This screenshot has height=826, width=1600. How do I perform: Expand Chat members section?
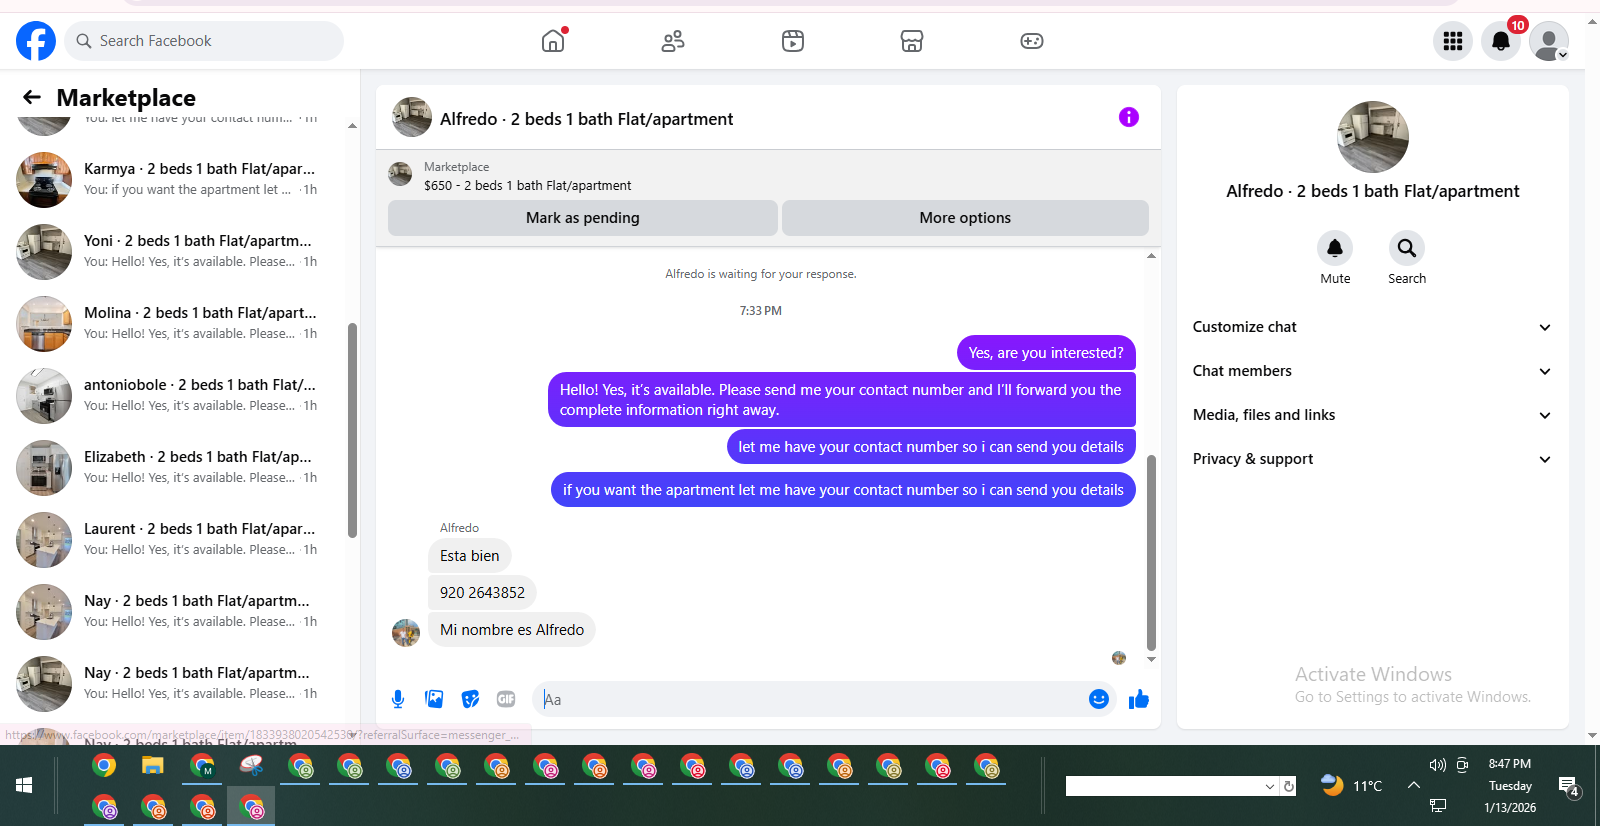pyautogui.click(x=1372, y=371)
